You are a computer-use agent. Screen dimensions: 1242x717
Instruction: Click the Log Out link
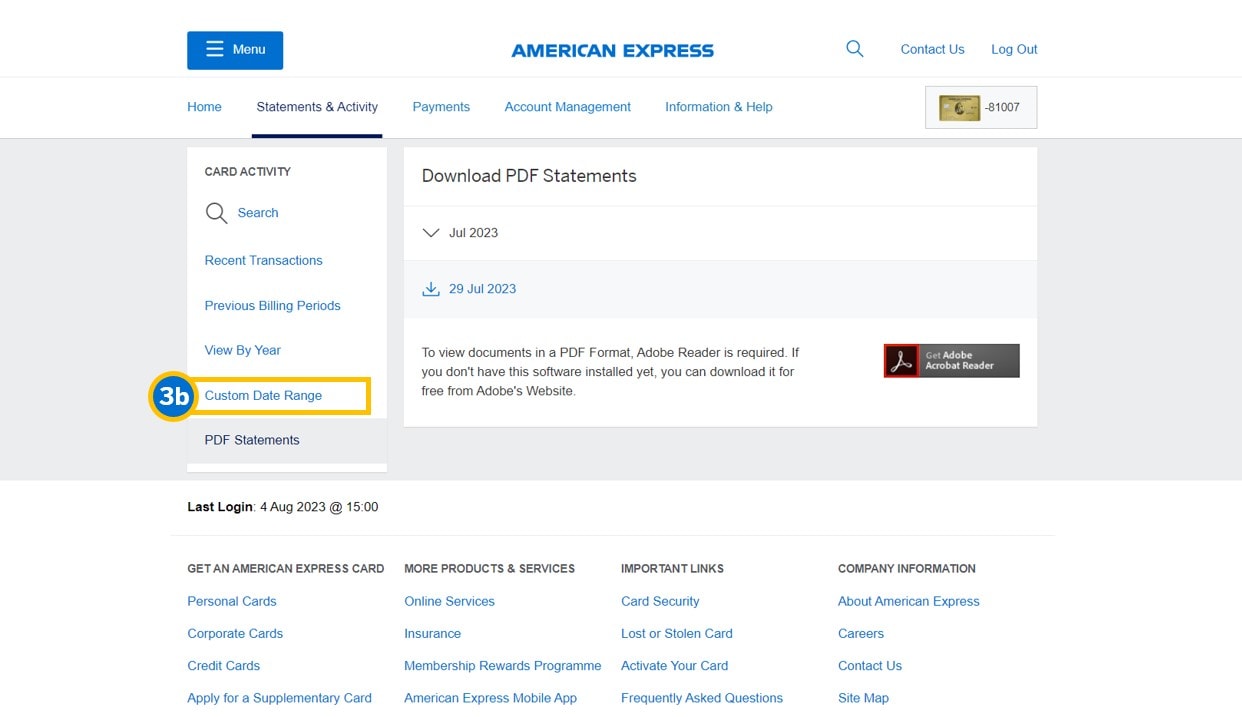point(1014,49)
